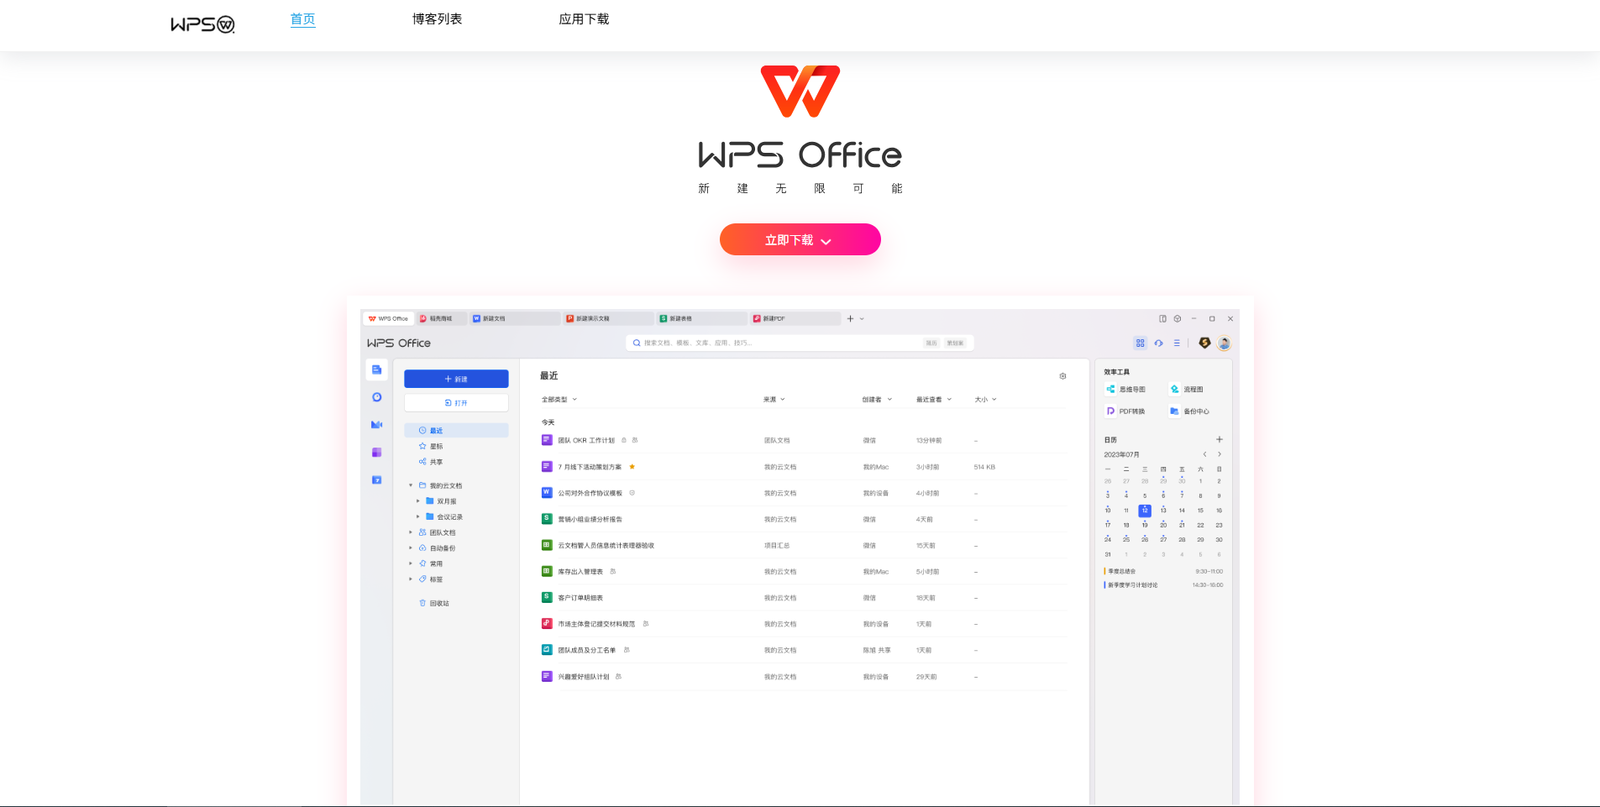Go to previous month in the calendar
Image resolution: width=1600 pixels, height=807 pixels.
1205,454
